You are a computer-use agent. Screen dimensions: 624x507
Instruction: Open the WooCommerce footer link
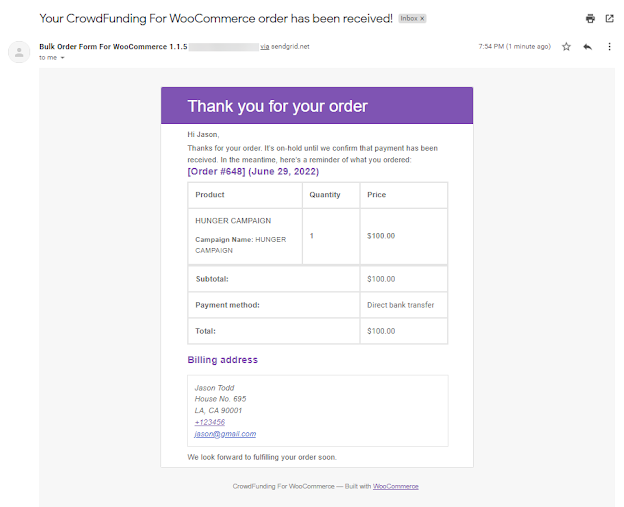tap(396, 486)
